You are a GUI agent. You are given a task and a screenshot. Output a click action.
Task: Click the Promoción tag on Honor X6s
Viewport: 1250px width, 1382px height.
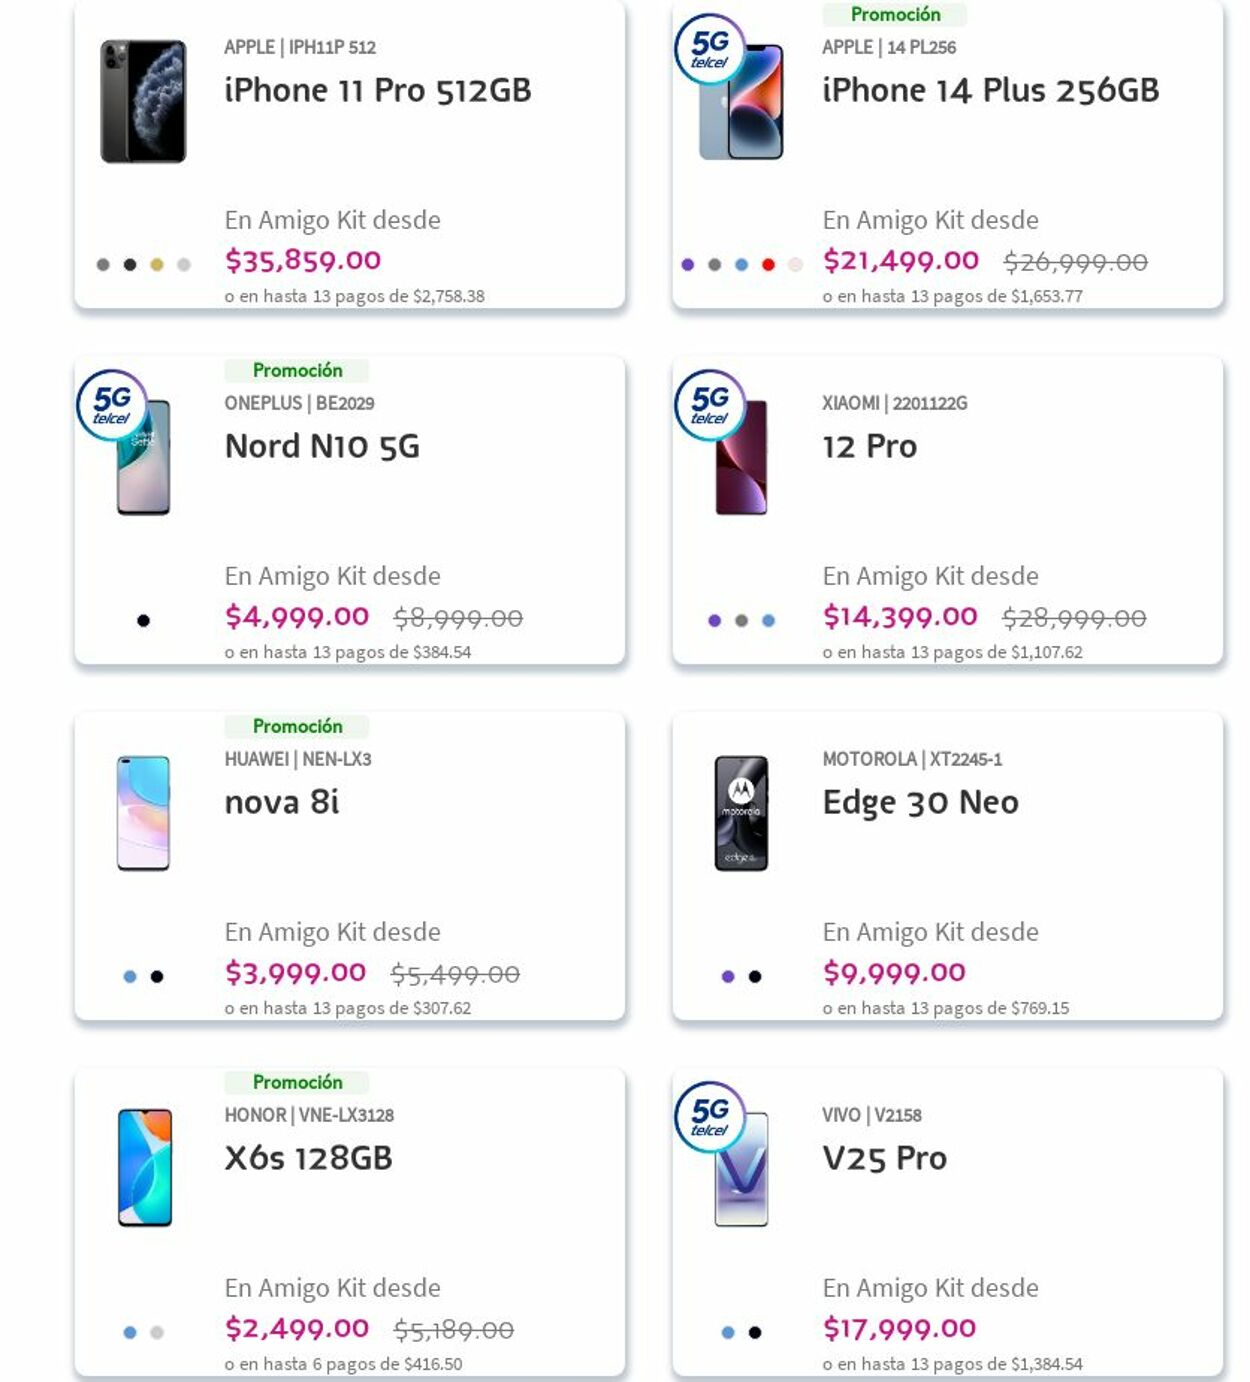(297, 1082)
